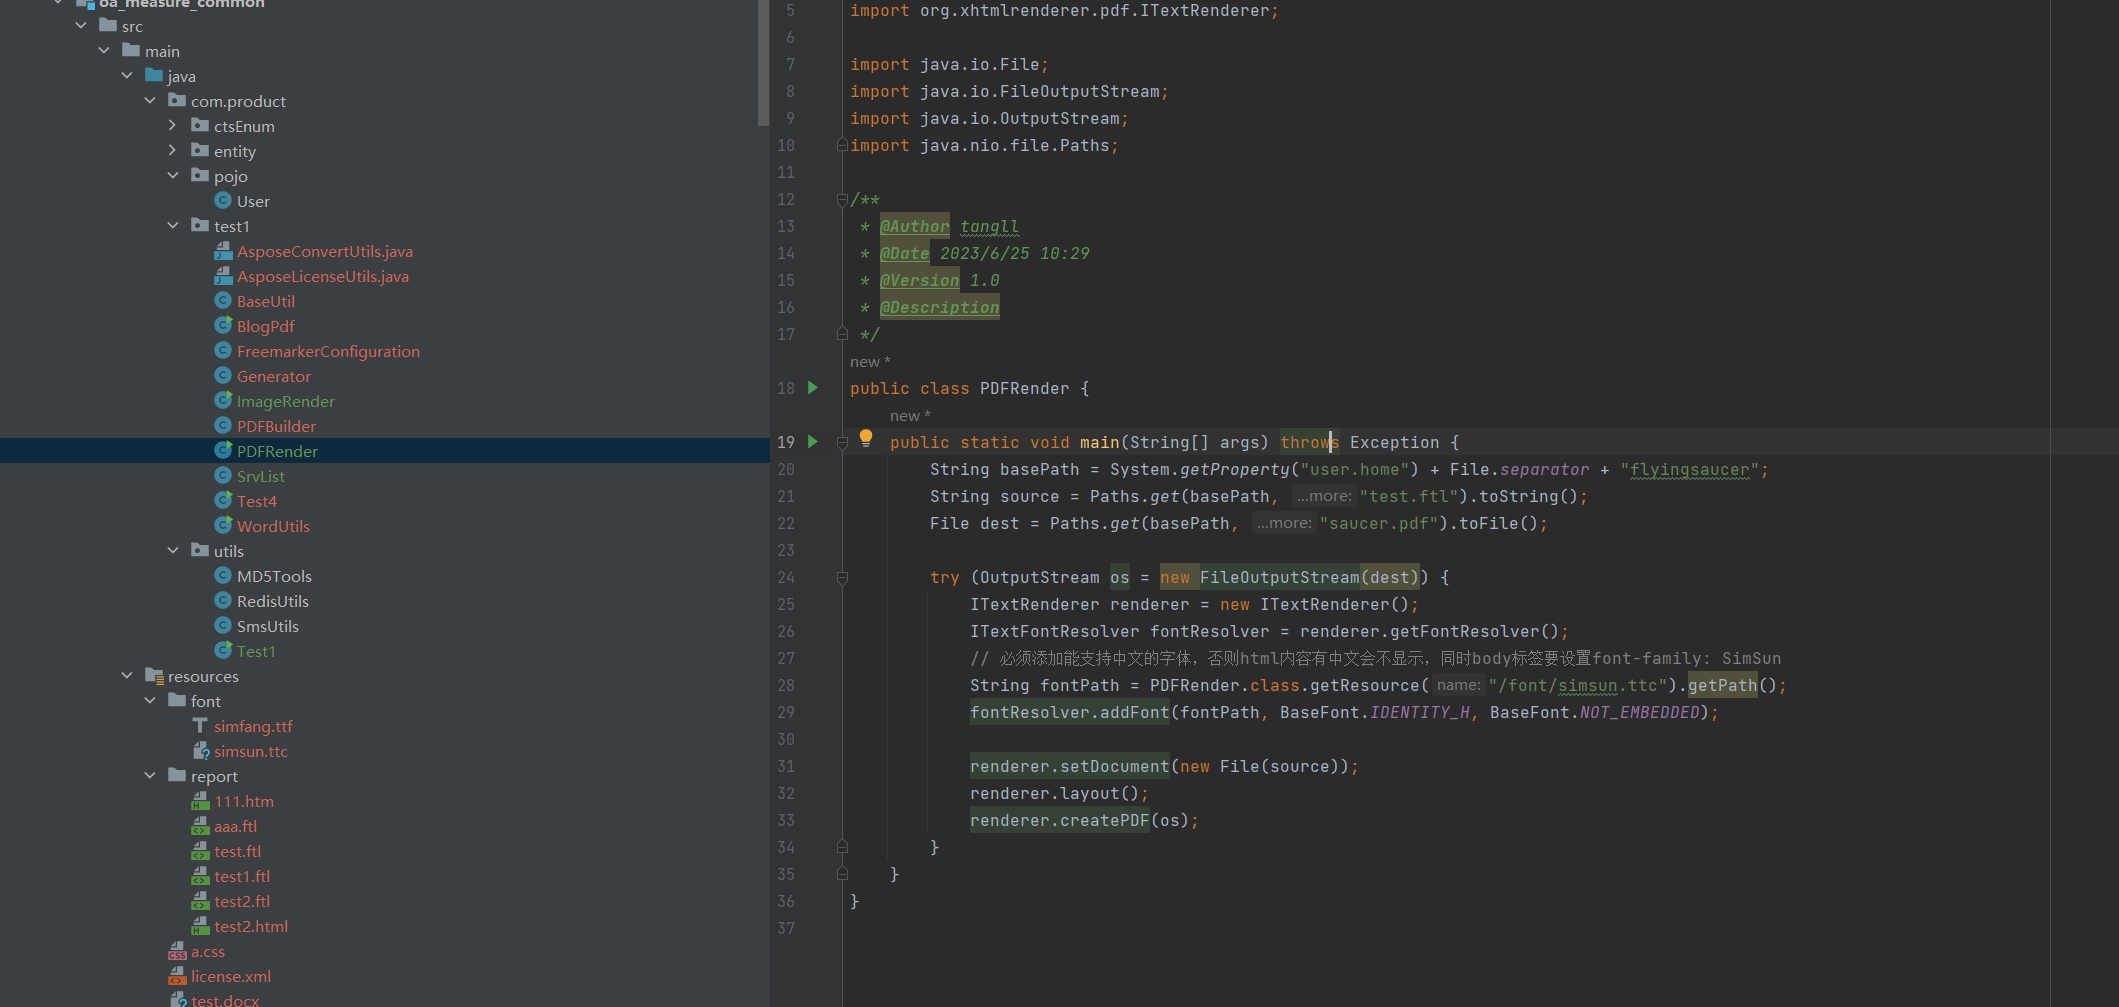Image resolution: width=2119 pixels, height=1007 pixels.
Task: Collapse the main folder
Action: pyautogui.click(x=104, y=51)
